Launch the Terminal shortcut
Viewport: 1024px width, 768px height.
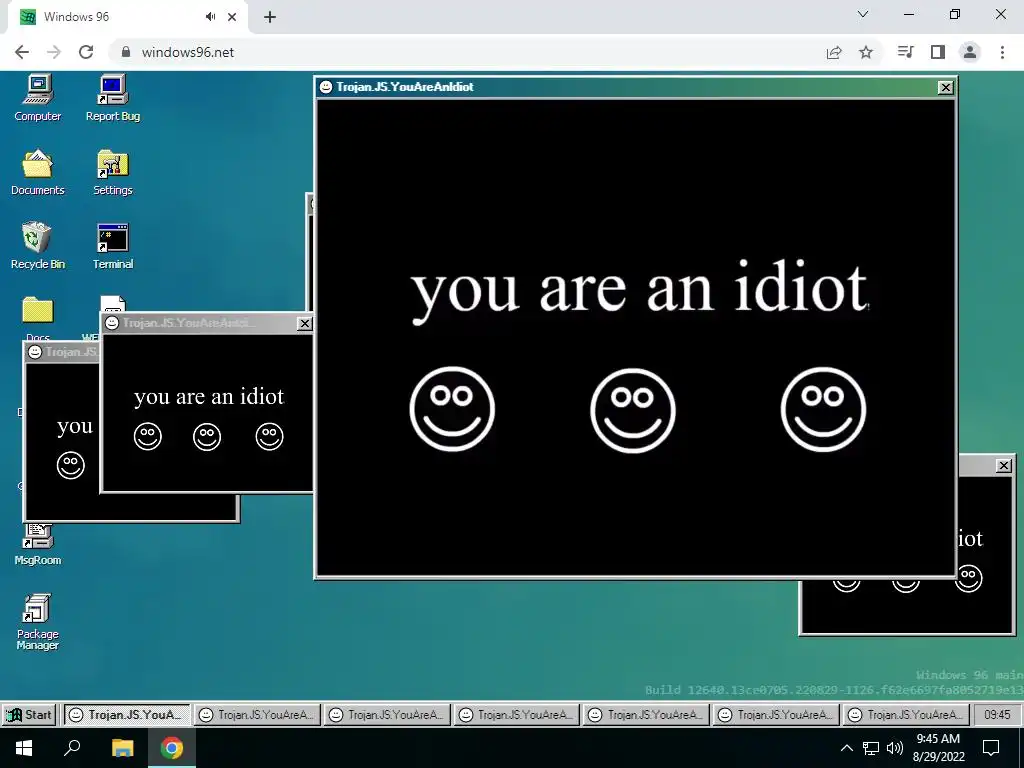112,246
